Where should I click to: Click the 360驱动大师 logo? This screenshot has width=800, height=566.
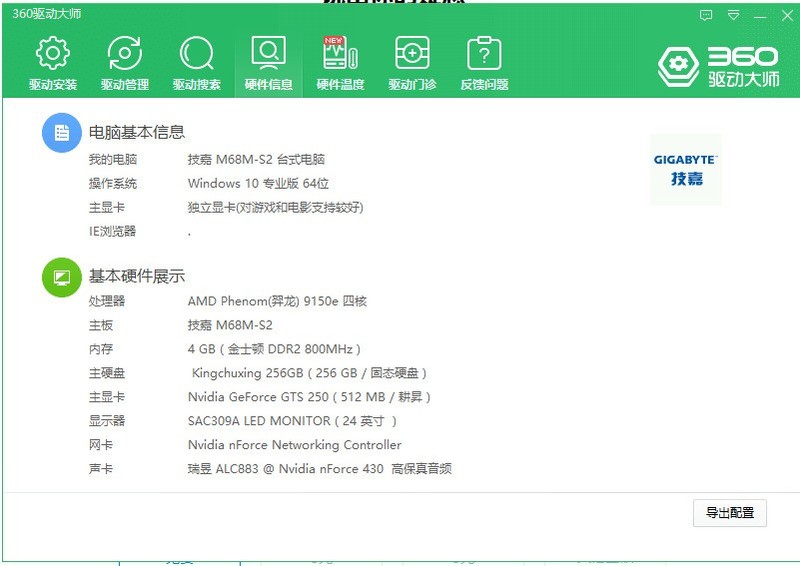[718, 67]
